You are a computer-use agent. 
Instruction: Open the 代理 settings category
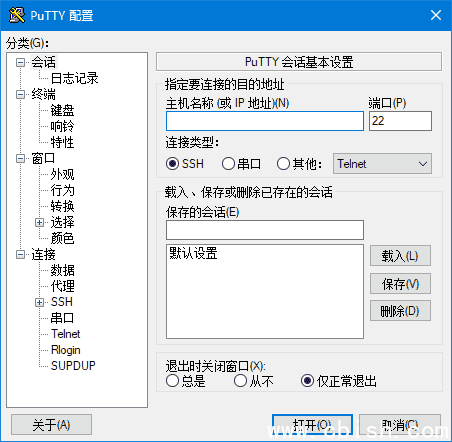point(62,286)
